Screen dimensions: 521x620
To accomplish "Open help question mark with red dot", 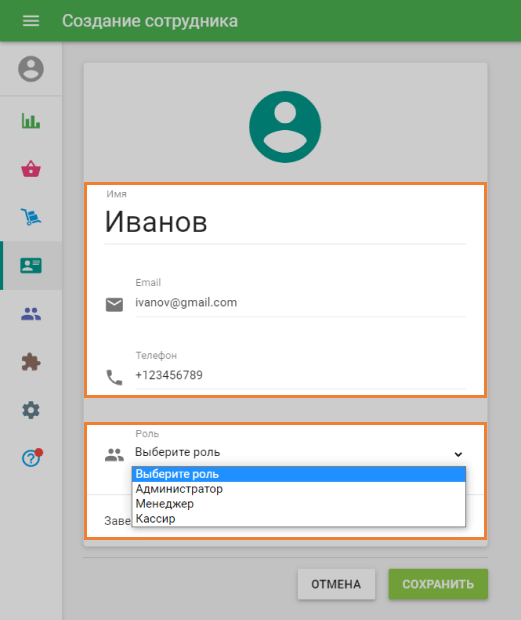I will click(32, 458).
